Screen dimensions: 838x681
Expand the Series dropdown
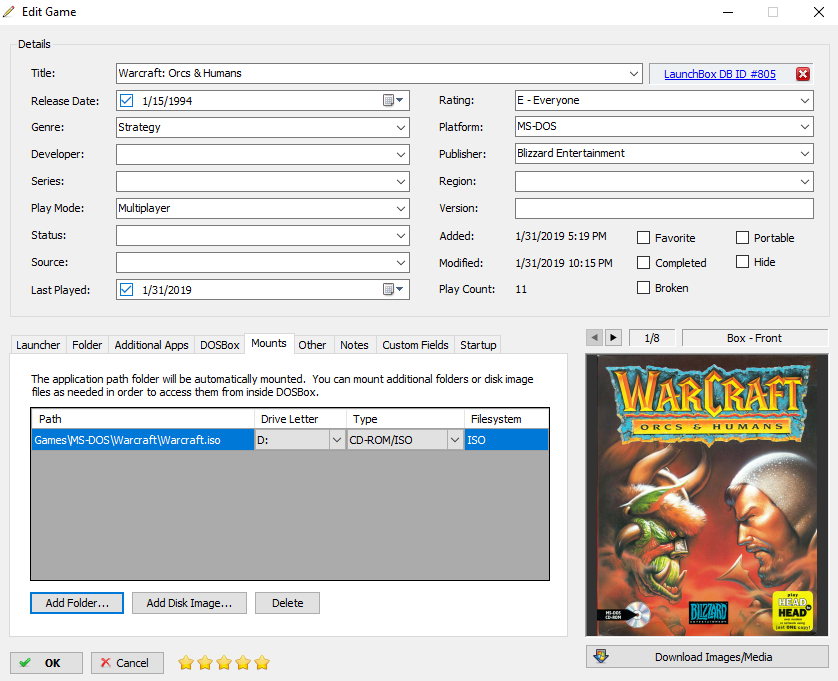click(401, 181)
